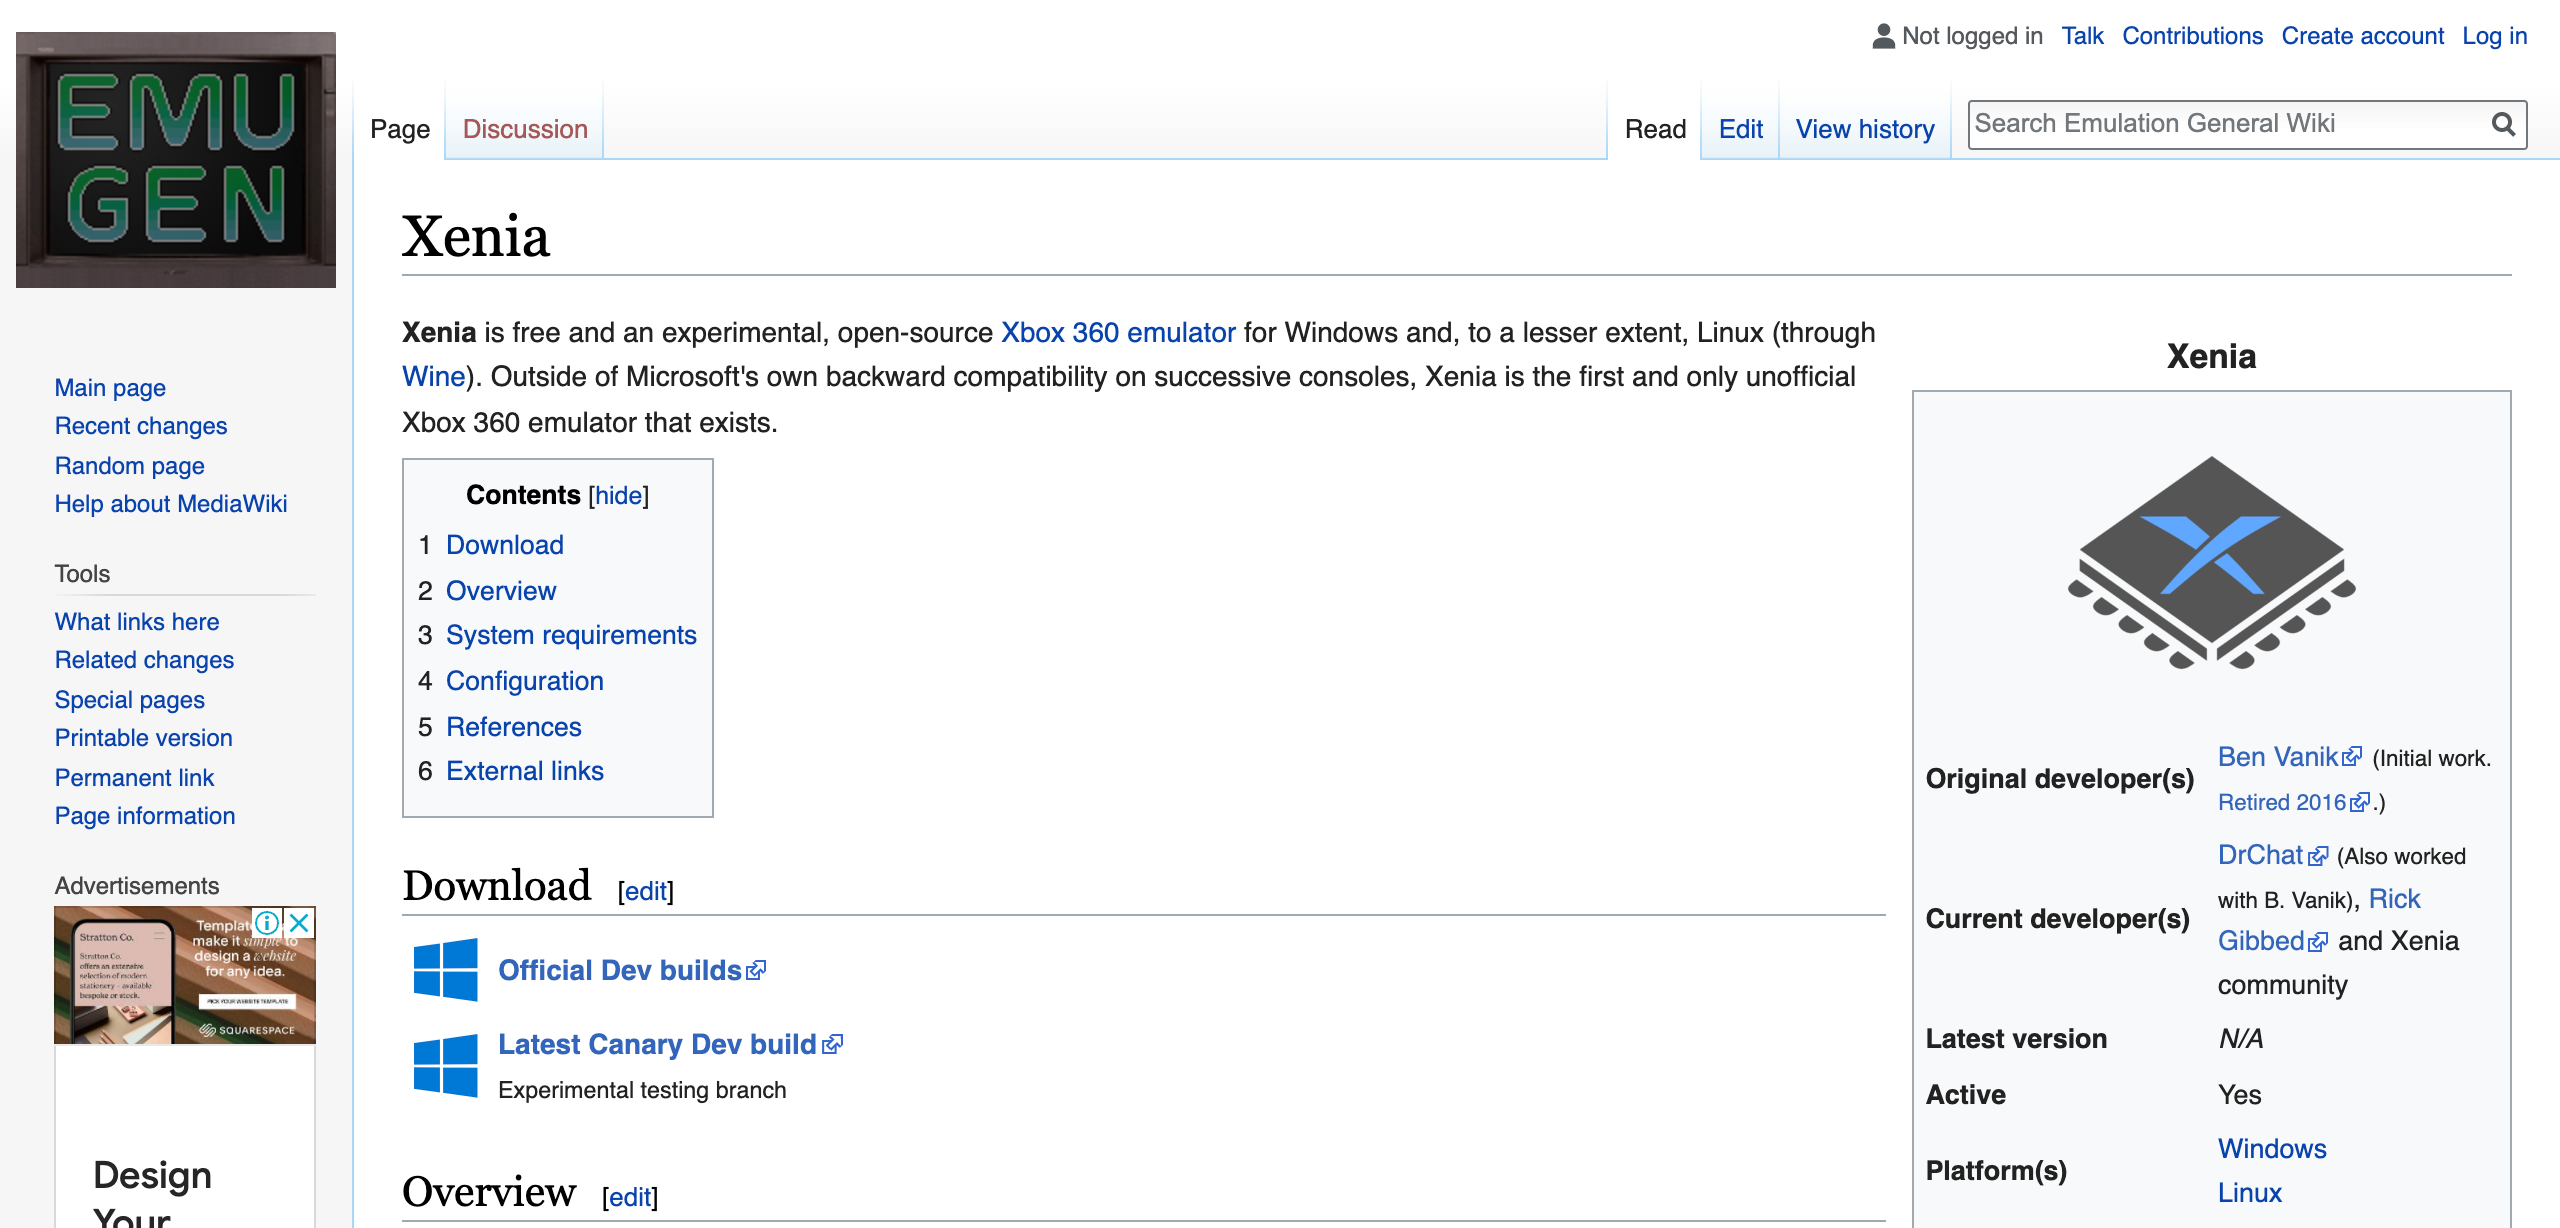Open Permanent link

(135, 778)
